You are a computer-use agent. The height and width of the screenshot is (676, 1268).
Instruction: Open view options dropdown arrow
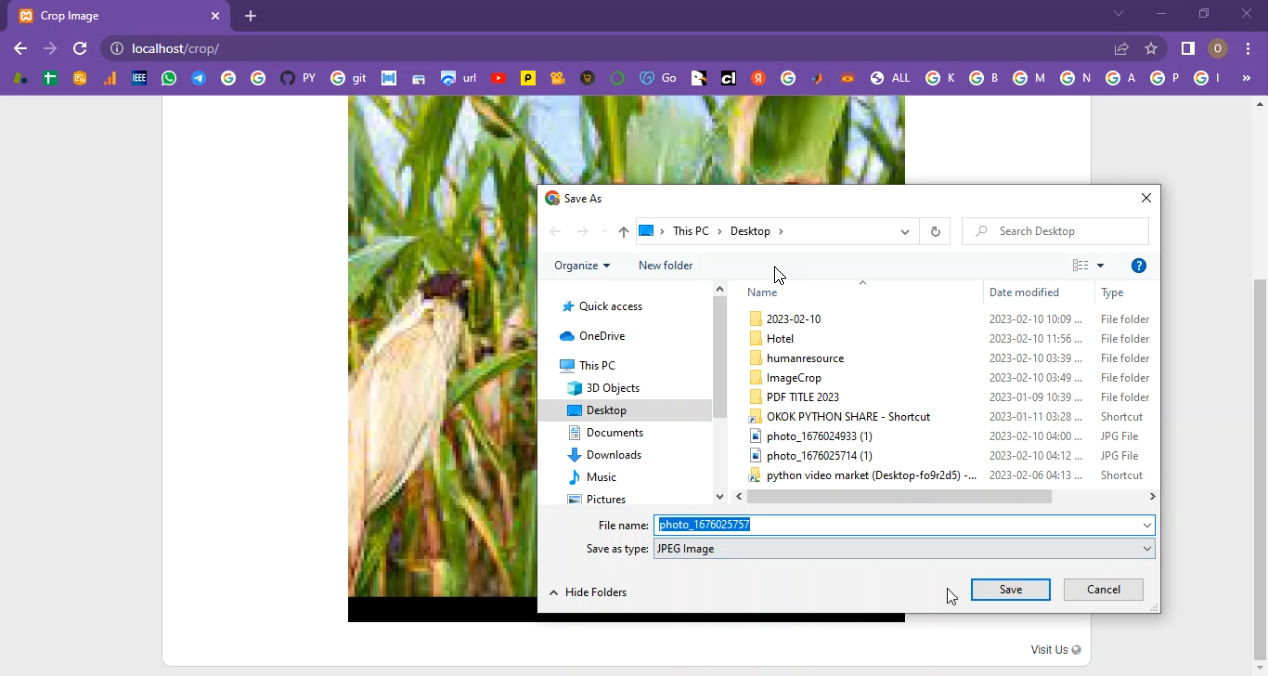click(1100, 265)
